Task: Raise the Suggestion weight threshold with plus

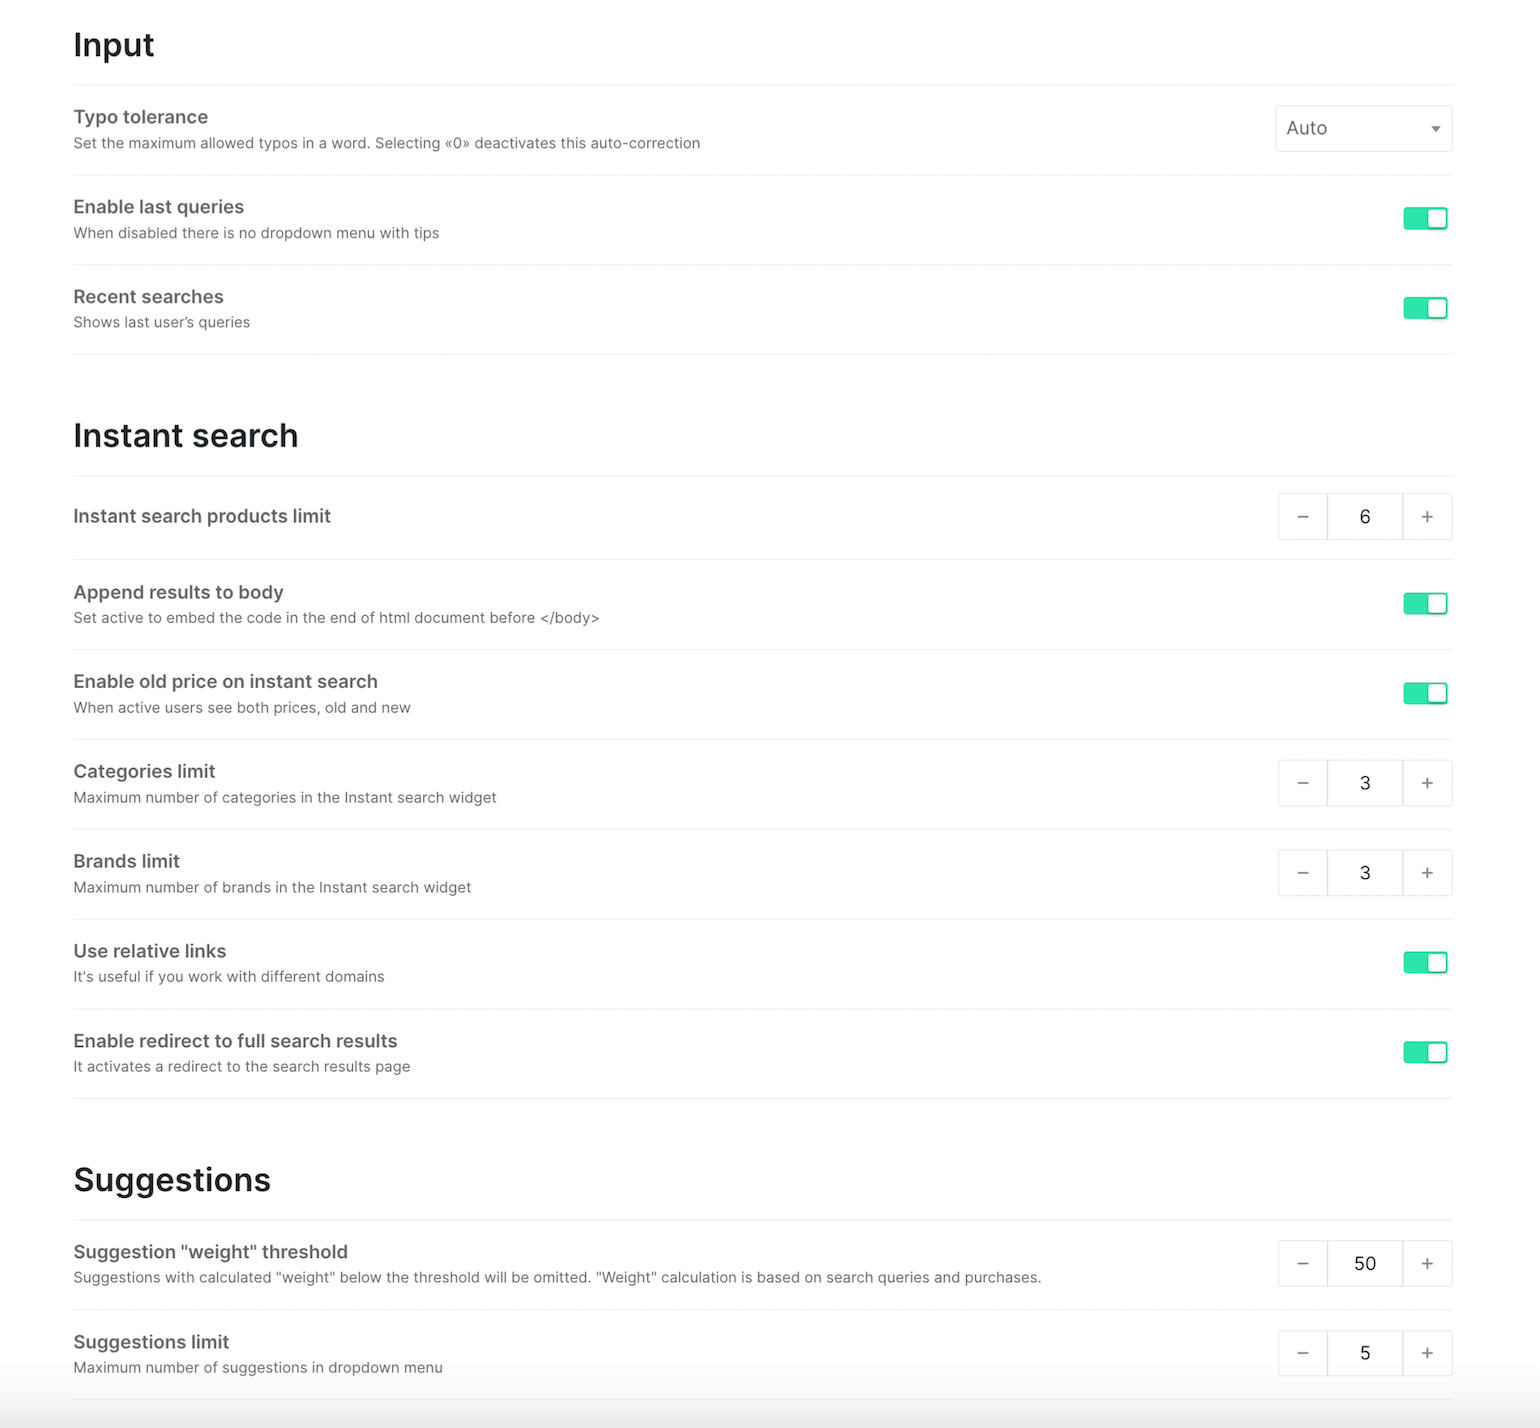Action: click(1427, 1264)
